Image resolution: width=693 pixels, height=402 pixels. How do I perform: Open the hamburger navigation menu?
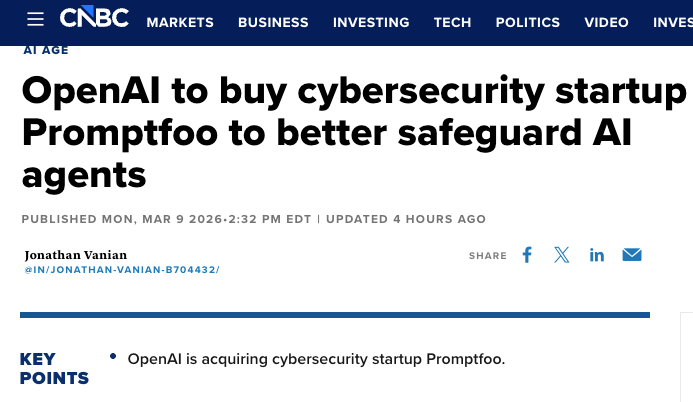pos(36,20)
